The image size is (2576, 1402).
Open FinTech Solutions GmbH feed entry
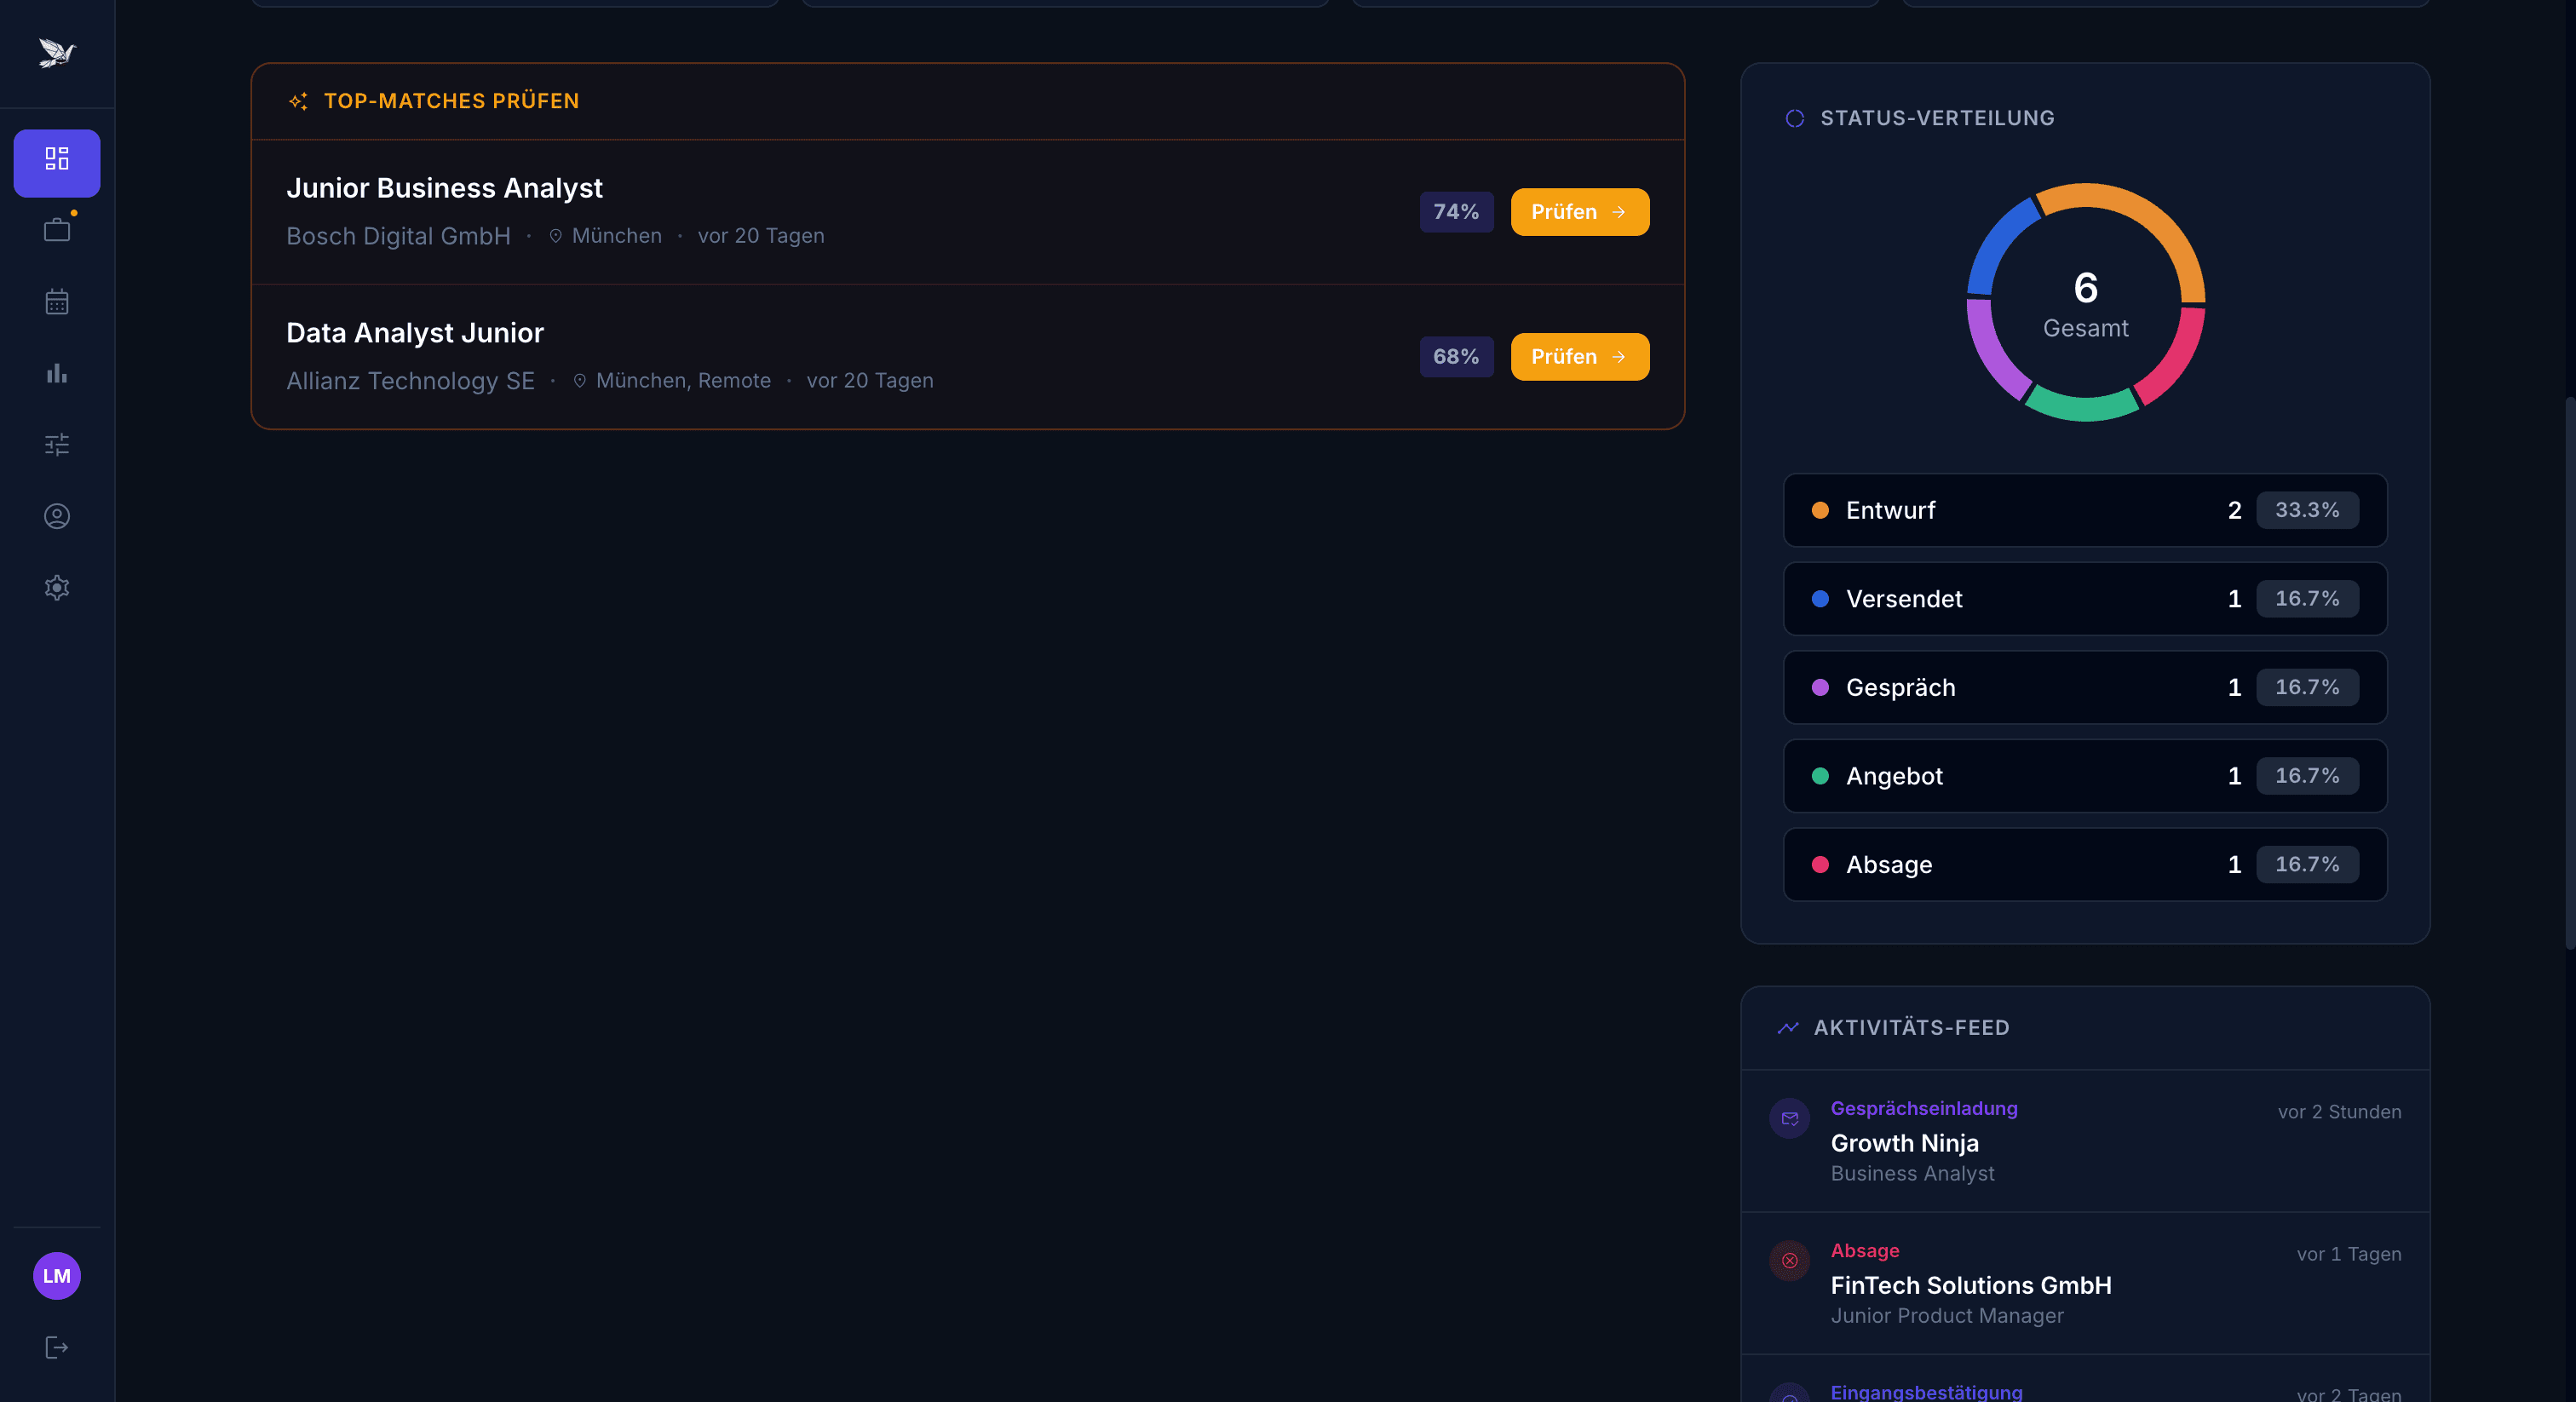click(1970, 1285)
